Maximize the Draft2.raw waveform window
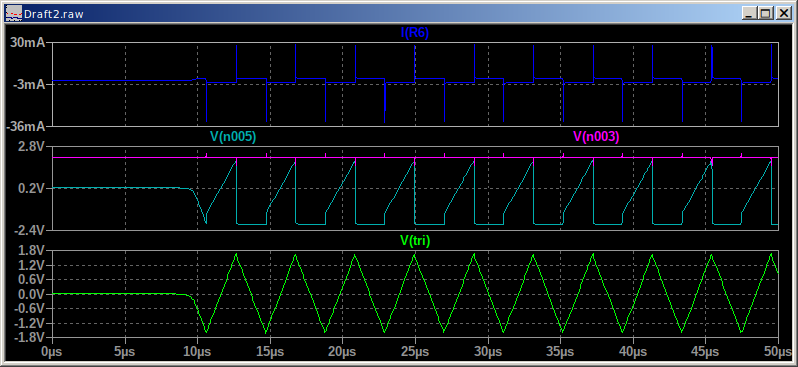 (x=766, y=14)
